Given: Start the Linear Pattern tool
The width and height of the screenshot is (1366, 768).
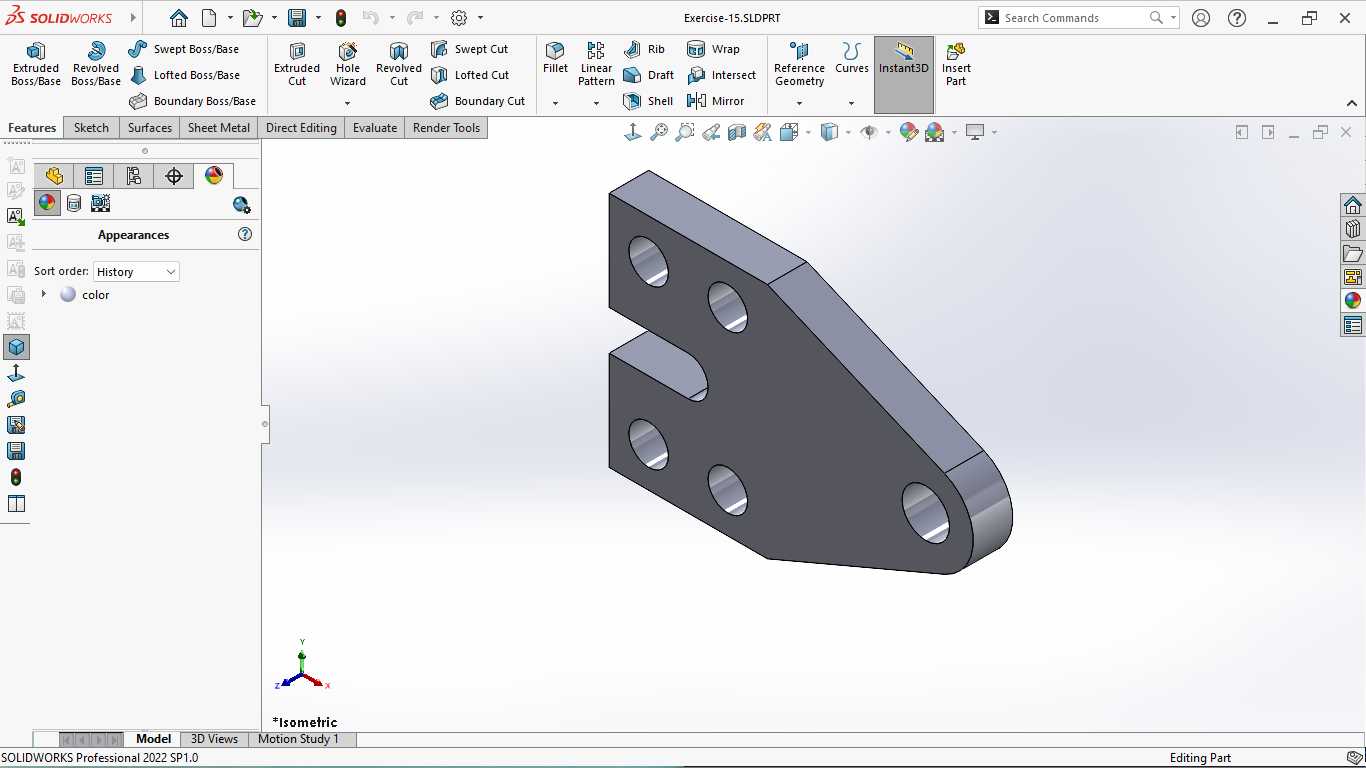Looking at the screenshot, I should click(x=596, y=64).
